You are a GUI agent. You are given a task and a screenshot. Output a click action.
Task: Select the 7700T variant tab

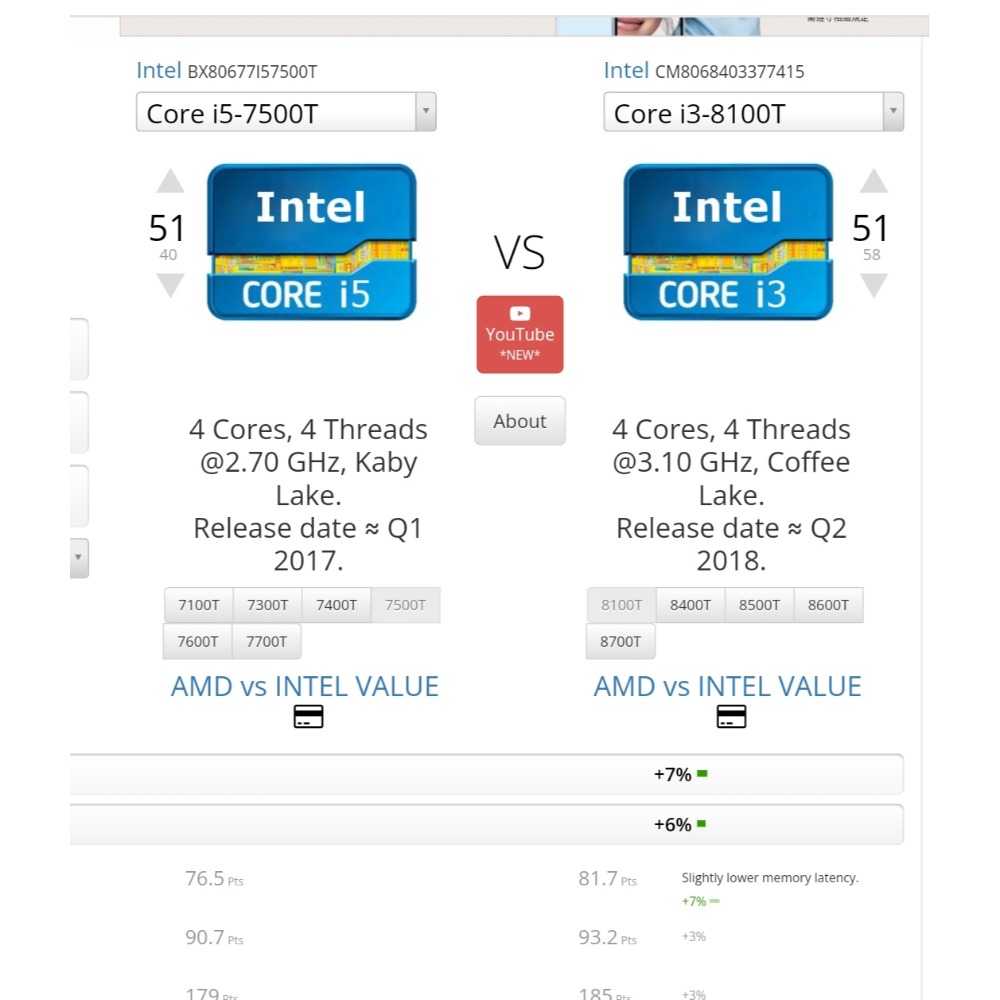pos(266,642)
